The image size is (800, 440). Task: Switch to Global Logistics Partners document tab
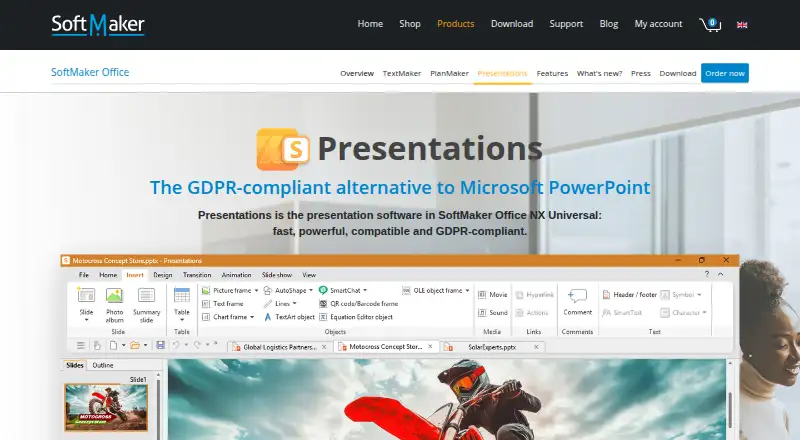click(x=280, y=347)
